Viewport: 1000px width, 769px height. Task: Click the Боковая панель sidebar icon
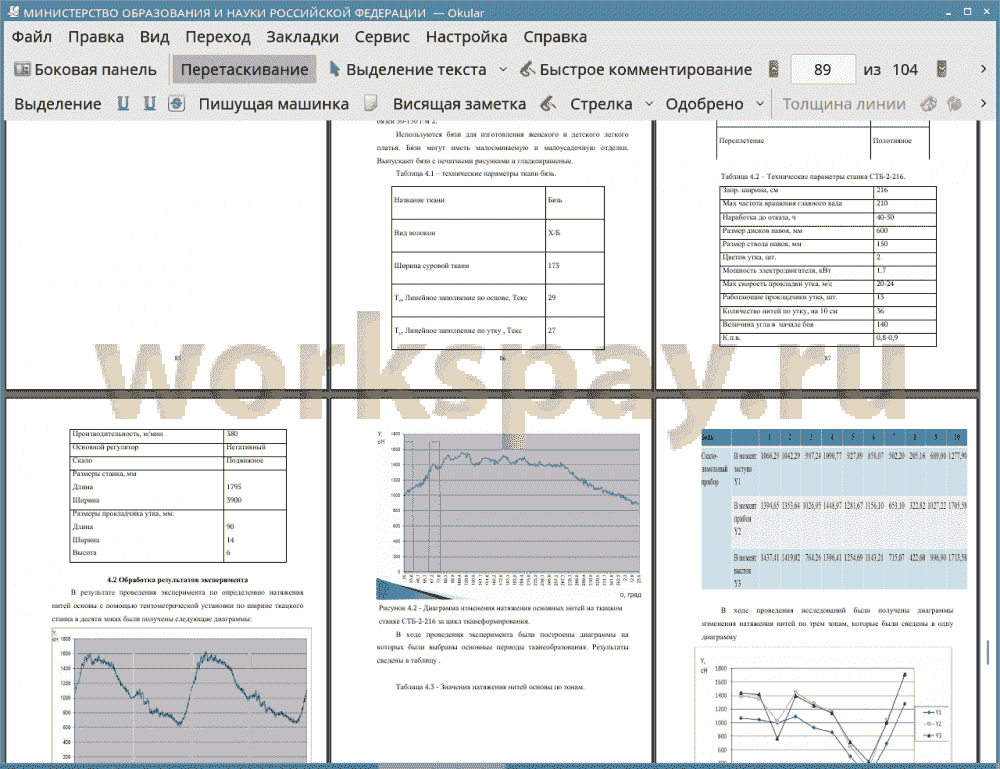click(x=22, y=69)
